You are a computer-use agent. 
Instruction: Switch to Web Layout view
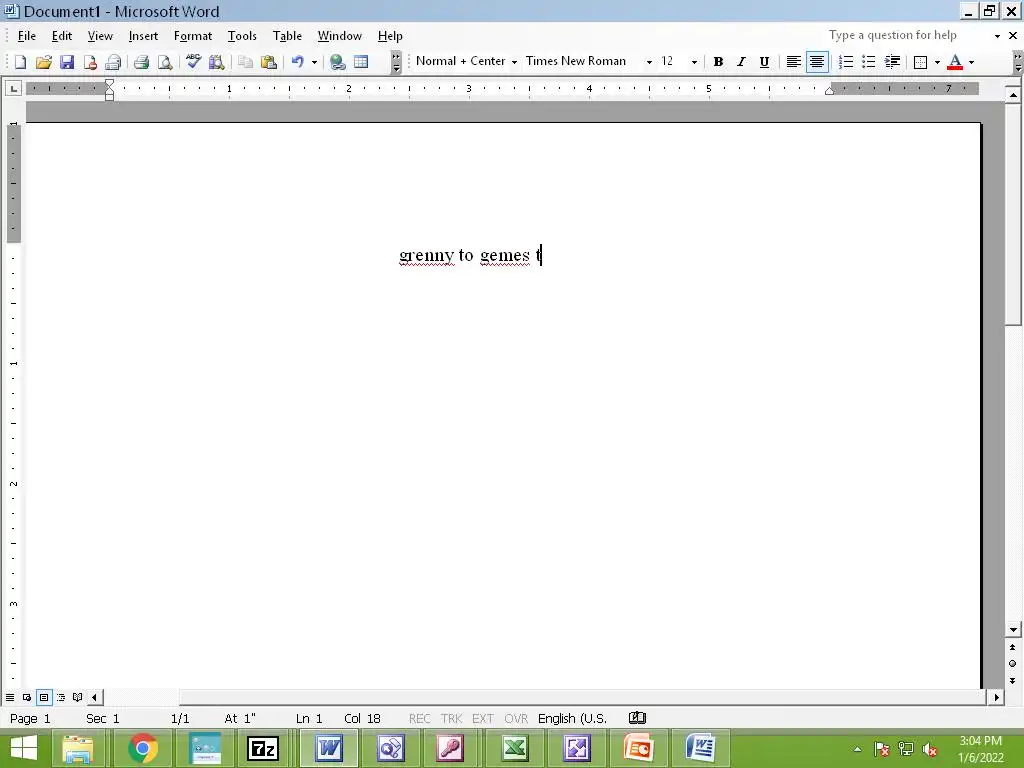(x=27, y=697)
